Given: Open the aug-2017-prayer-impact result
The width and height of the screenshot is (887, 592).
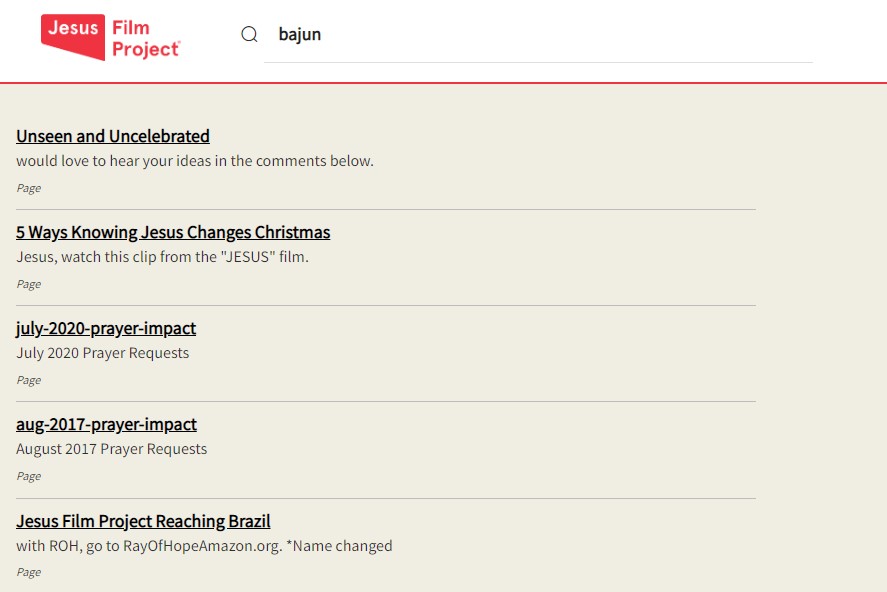Looking at the screenshot, I should point(106,424).
